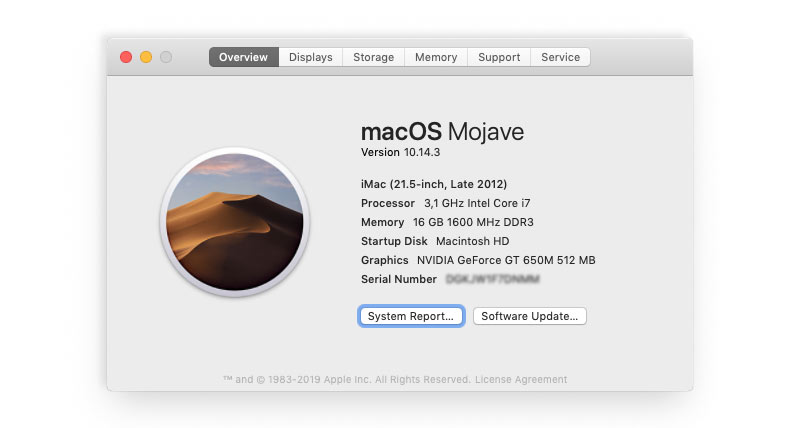This screenshot has height=428, width=800.
Task: Open the Storage tab
Action: pyautogui.click(x=373, y=57)
